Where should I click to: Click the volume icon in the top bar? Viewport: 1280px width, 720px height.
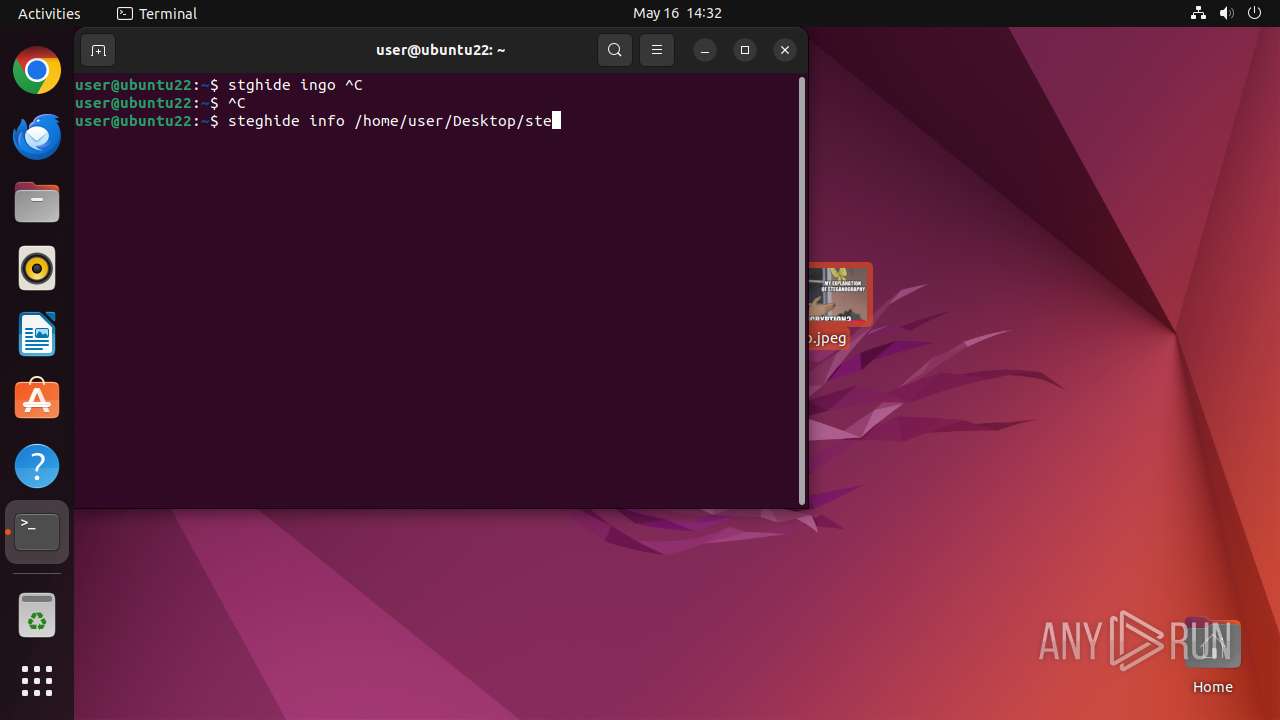pyautogui.click(x=1226, y=13)
